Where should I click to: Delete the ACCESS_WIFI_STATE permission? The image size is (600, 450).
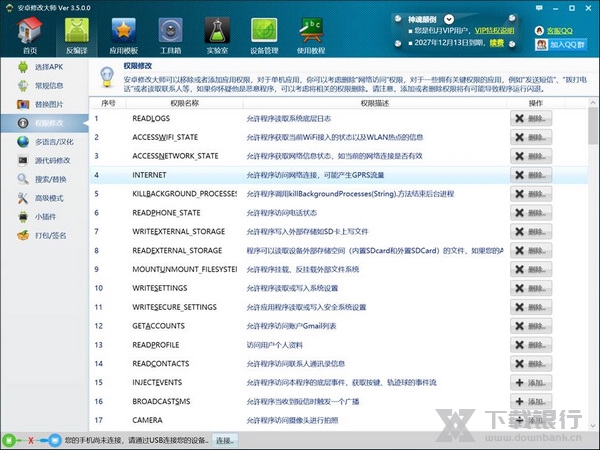tap(531, 137)
